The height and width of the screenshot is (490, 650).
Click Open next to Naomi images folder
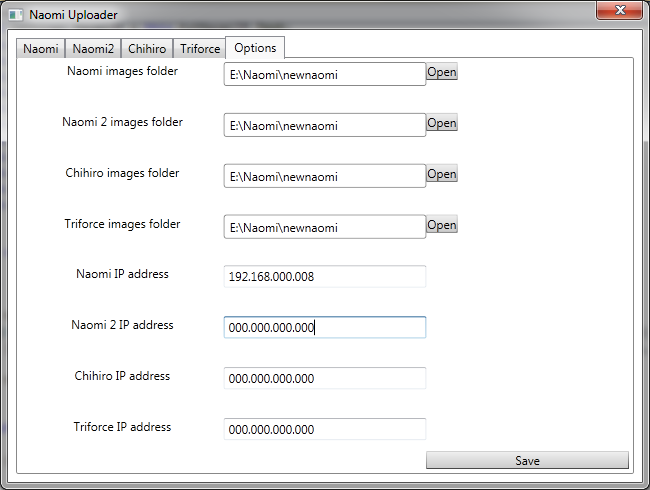(x=442, y=72)
